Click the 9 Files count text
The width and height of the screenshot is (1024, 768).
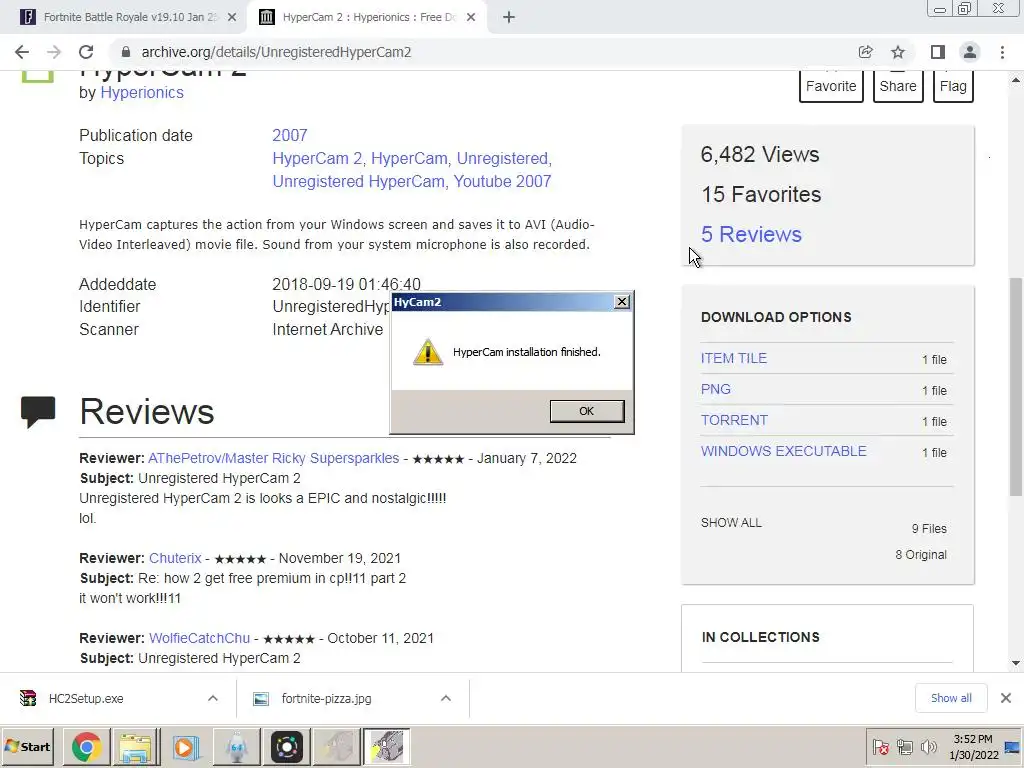tap(929, 529)
